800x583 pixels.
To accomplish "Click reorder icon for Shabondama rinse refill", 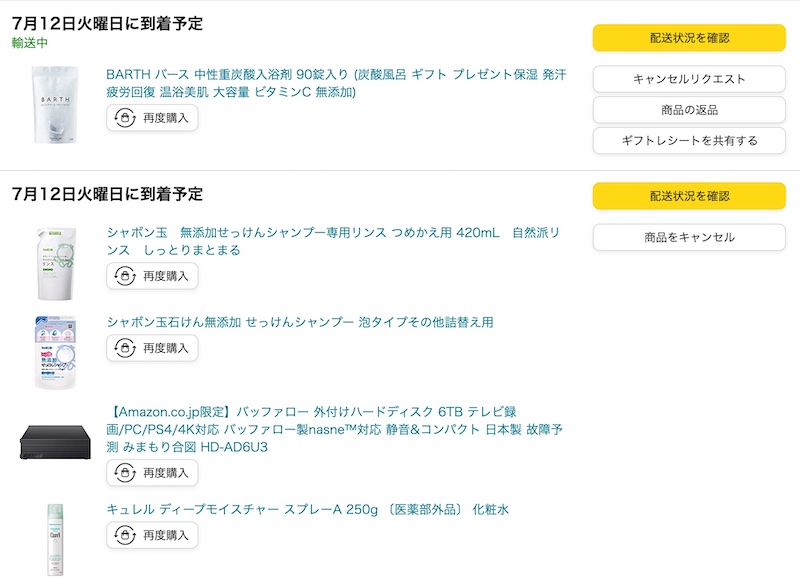I will pyautogui.click(x=125, y=276).
